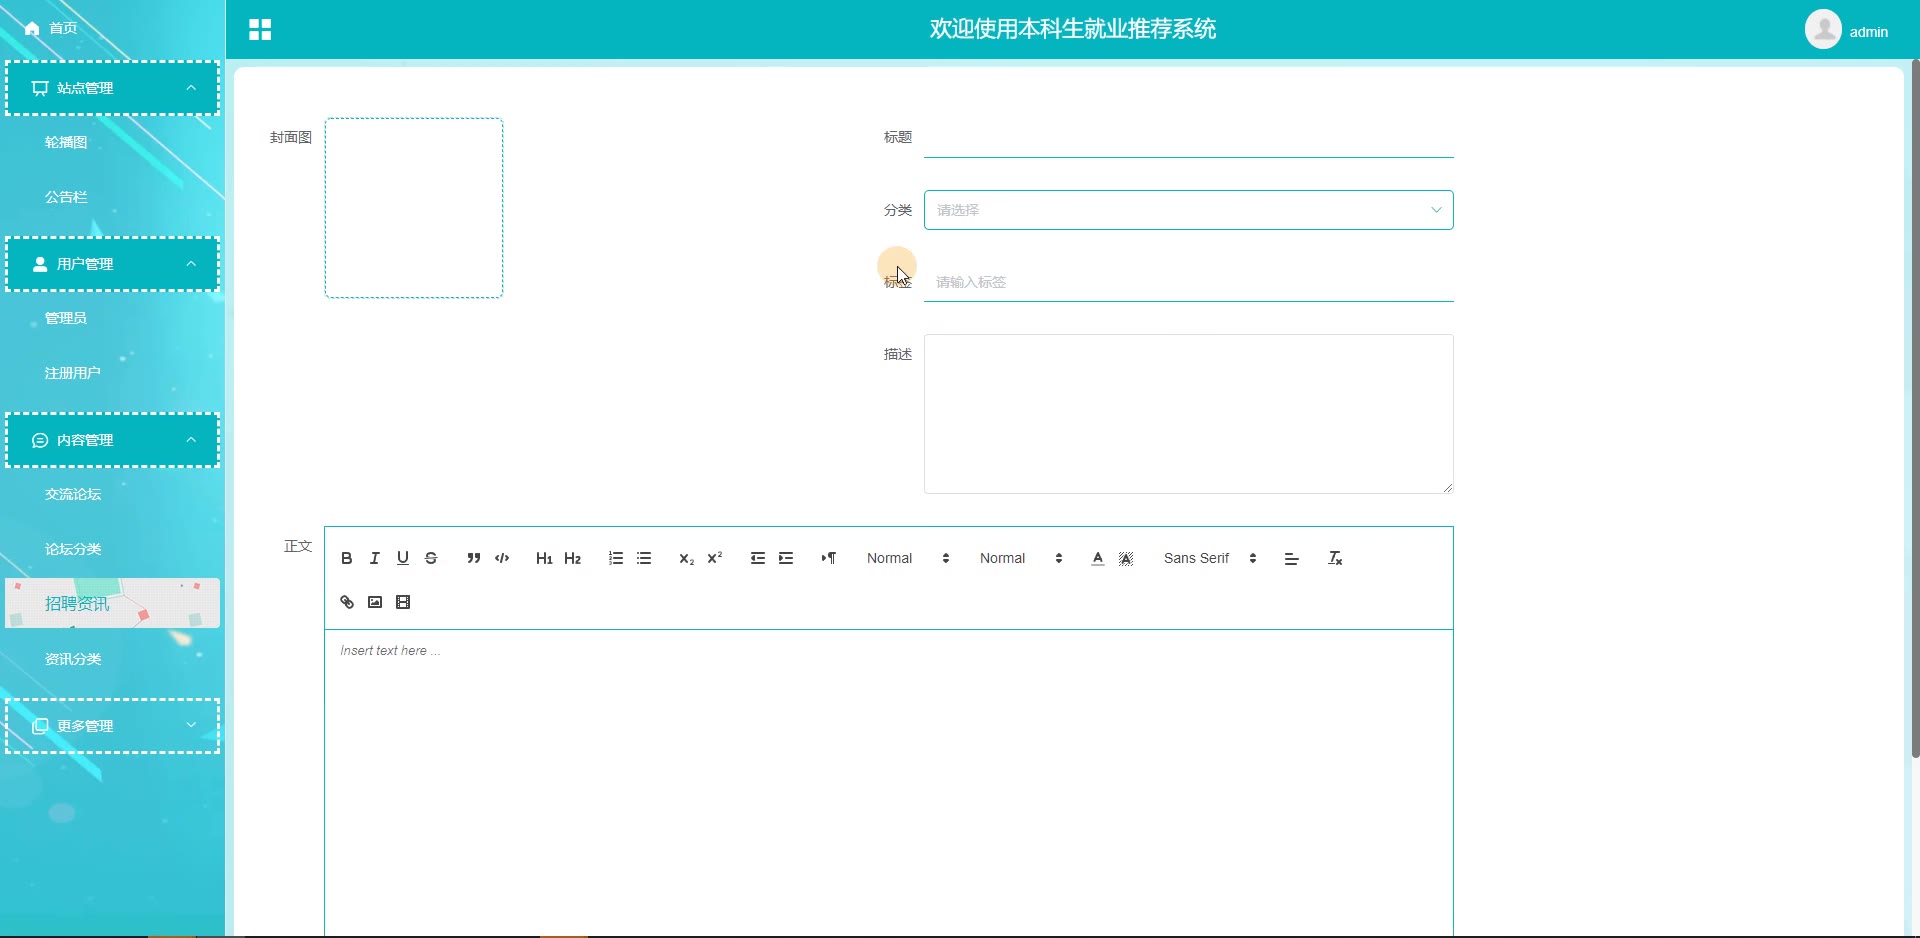Click the admin user avatar
The width and height of the screenshot is (1920, 938).
click(1823, 30)
